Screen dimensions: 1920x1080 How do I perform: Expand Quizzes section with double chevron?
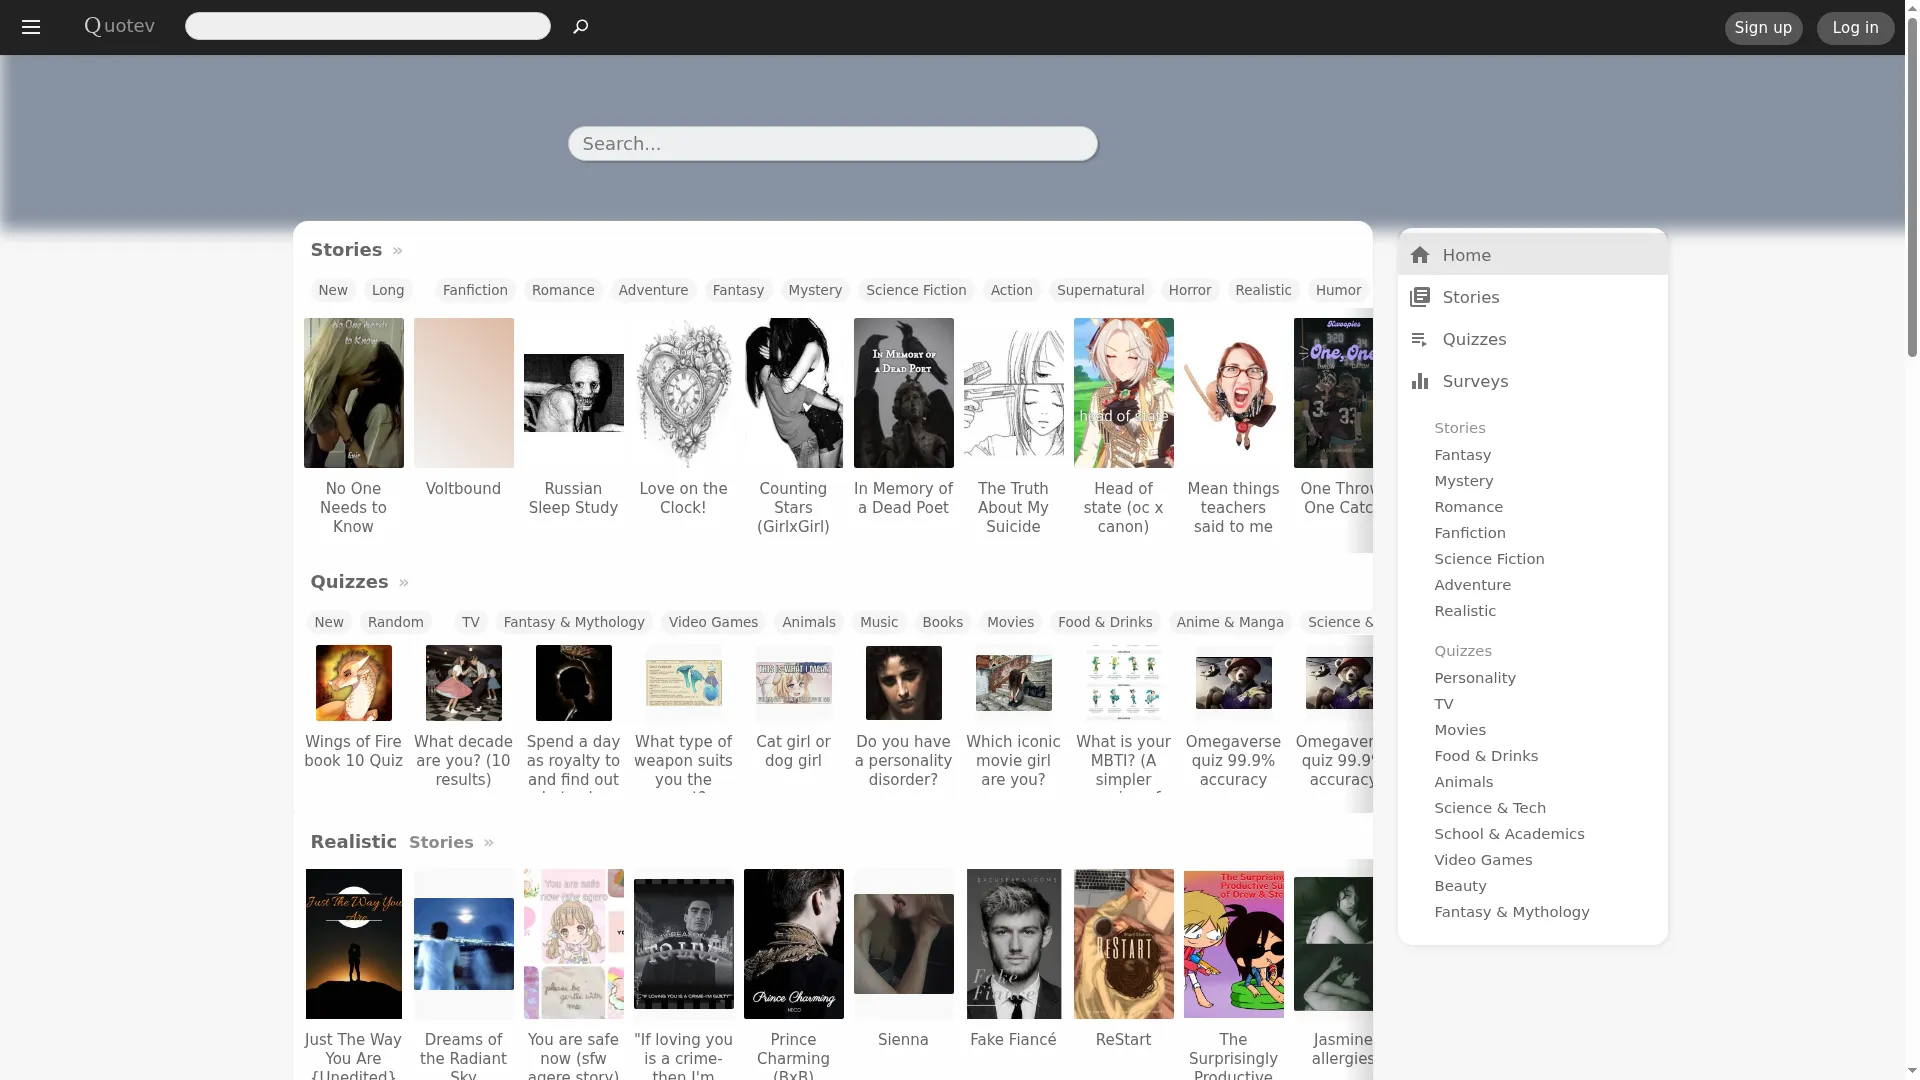404,583
